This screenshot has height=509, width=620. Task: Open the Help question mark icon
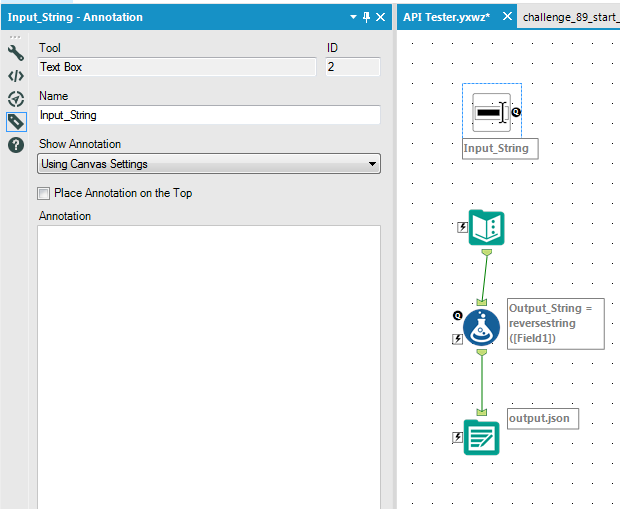pos(16,145)
